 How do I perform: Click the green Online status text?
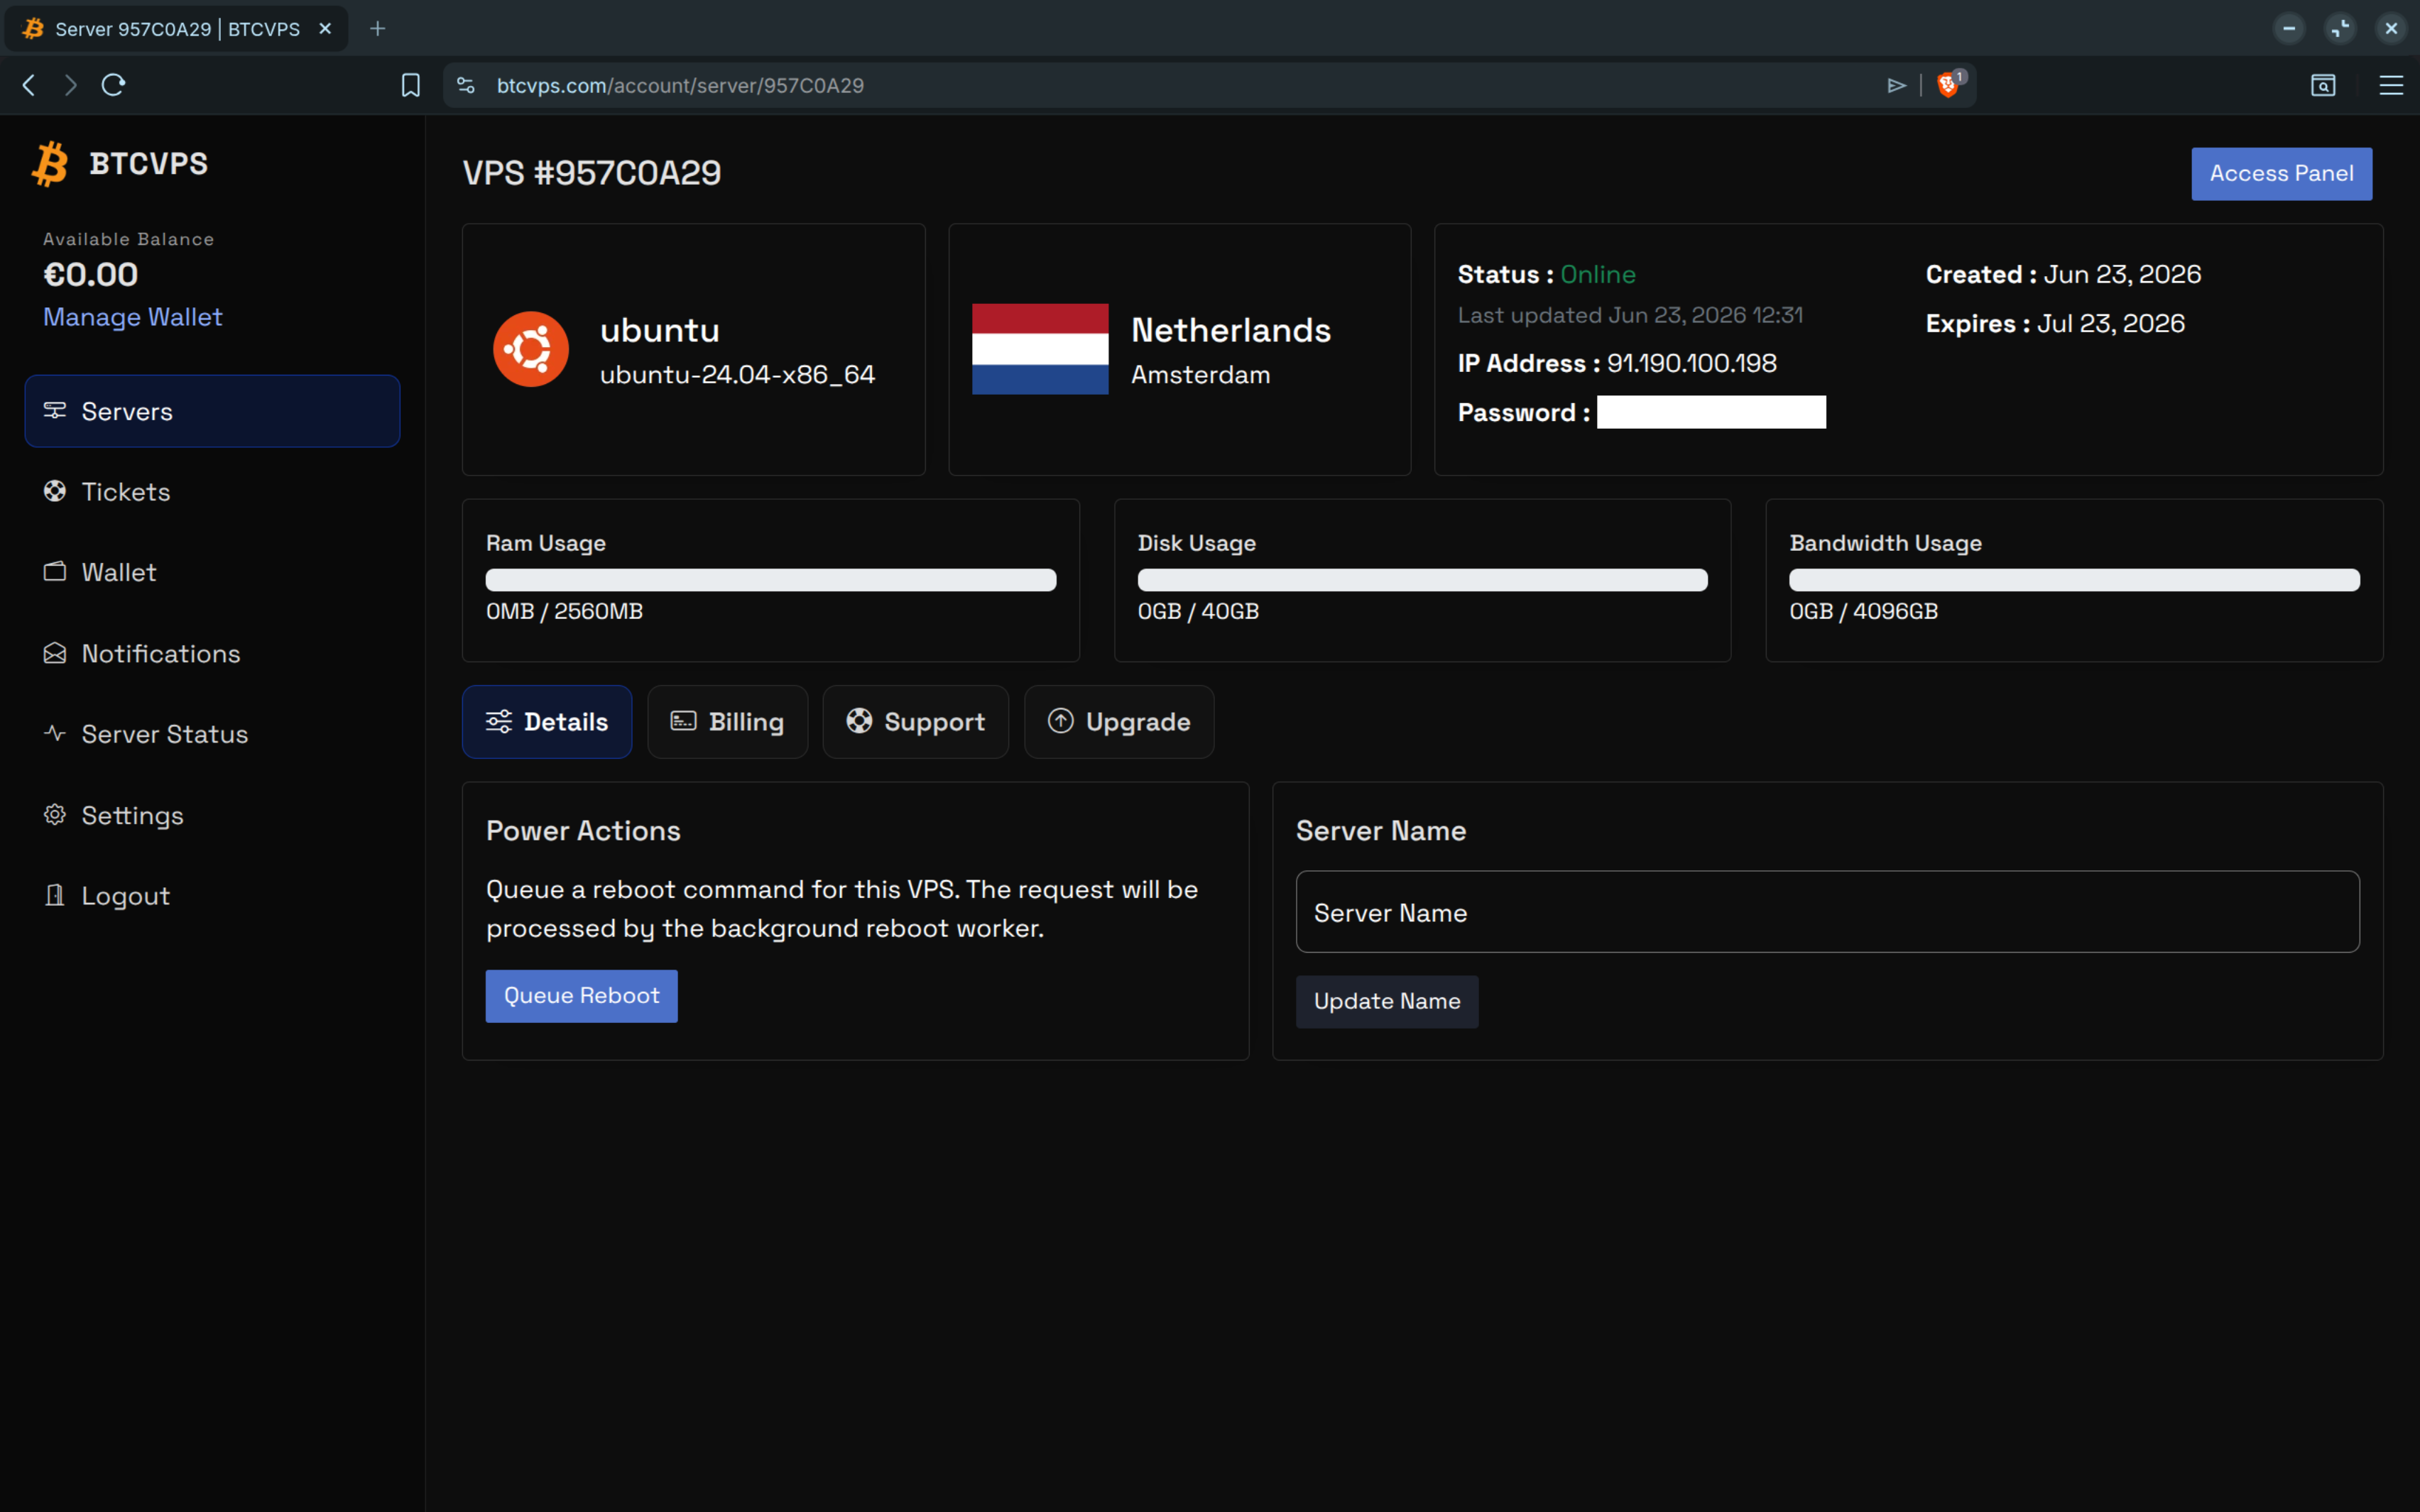coord(1598,274)
